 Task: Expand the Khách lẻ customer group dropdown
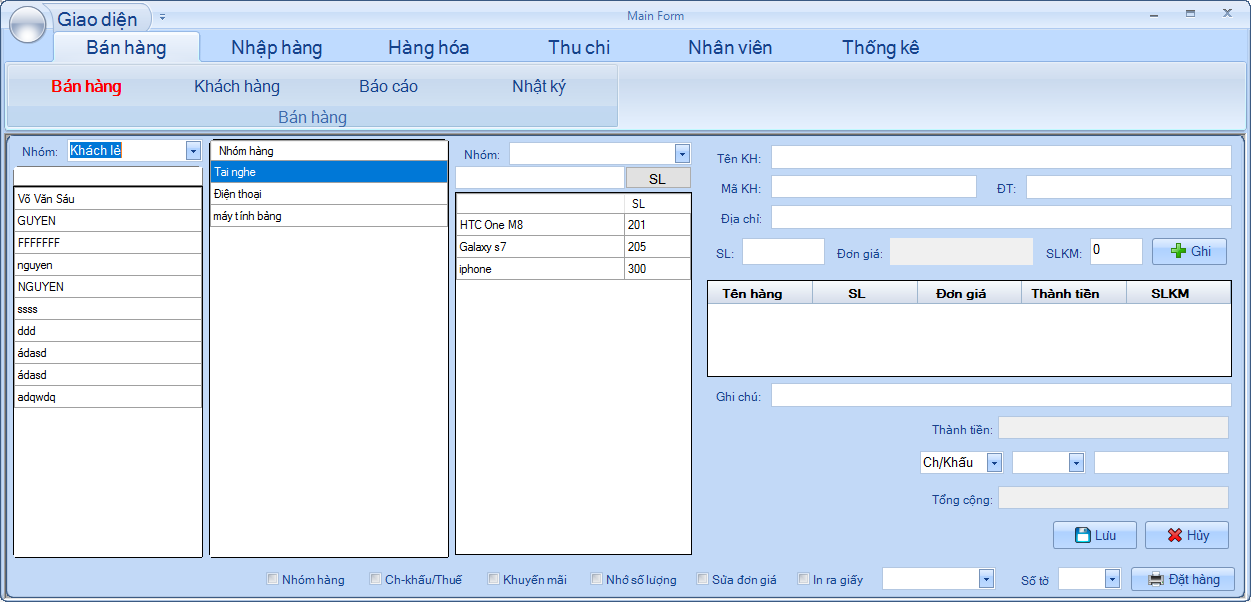(193, 151)
